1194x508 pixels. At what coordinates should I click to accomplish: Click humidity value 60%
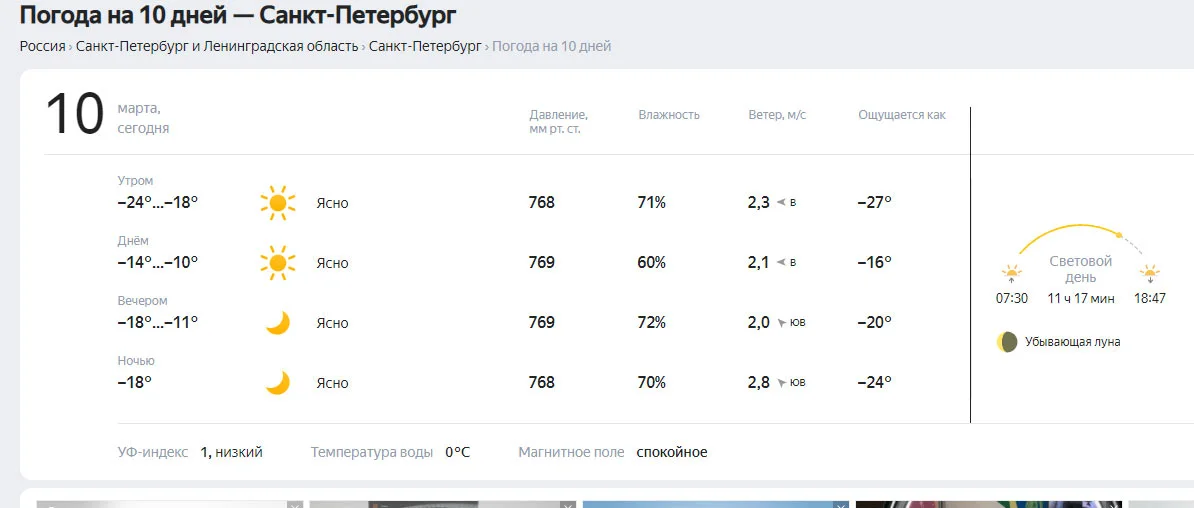point(652,262)
